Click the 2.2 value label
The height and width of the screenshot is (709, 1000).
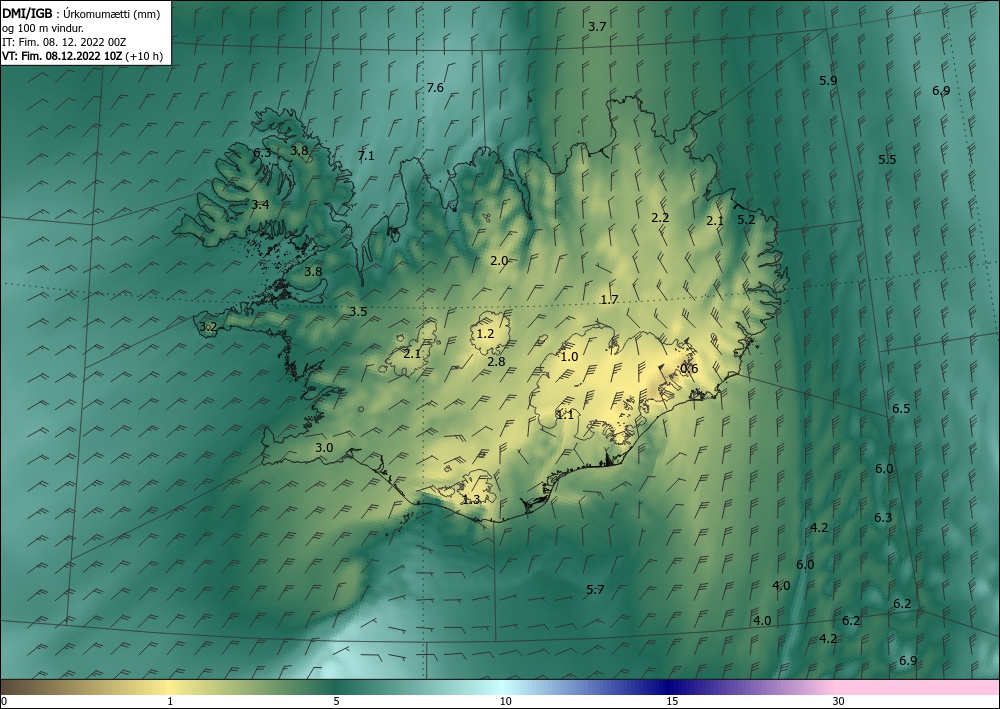[x=660, y=218]
